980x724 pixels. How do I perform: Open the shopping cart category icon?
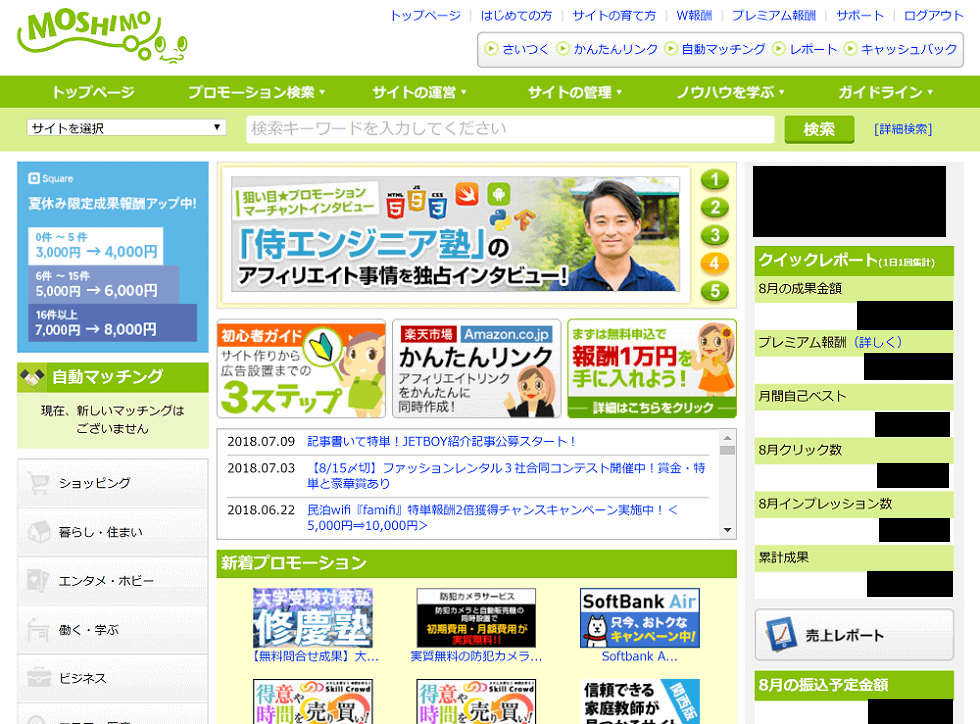click(x=38, y=483)
